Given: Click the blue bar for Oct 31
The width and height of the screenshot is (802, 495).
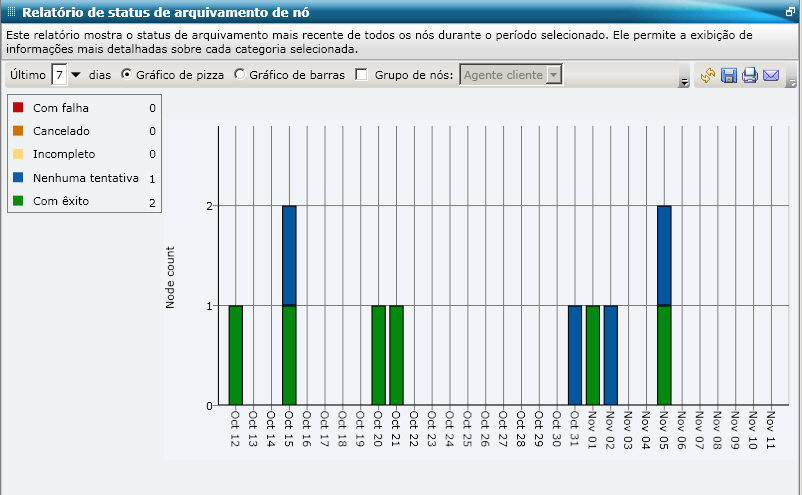Looking at the screenshot, I should click(x=575, y=355).
